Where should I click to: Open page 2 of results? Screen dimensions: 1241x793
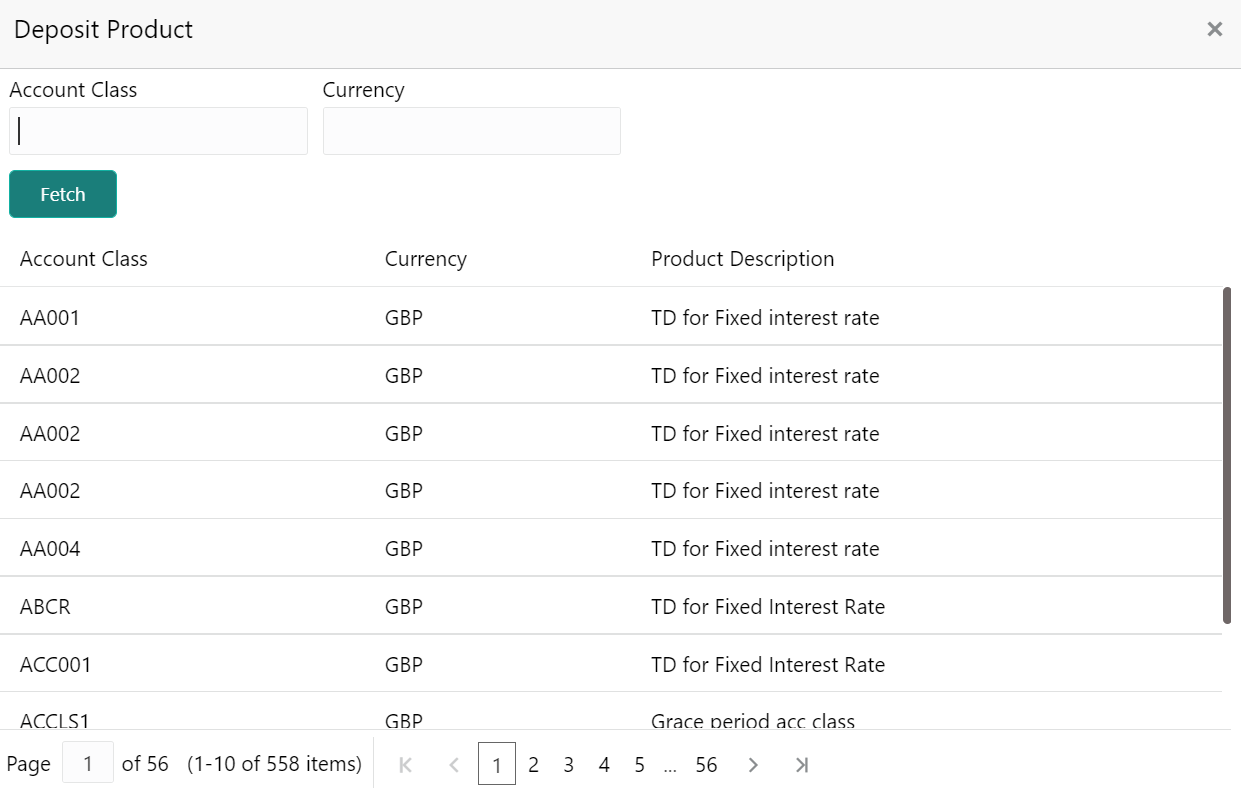pos(533,765)
